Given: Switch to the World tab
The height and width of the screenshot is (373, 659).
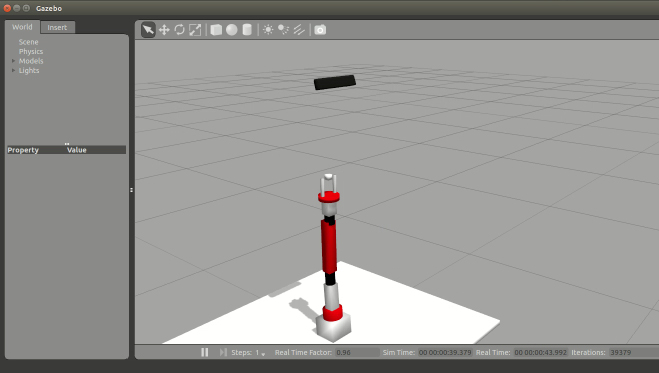Looking at the screenshot, I should click(x=22, y=27).
